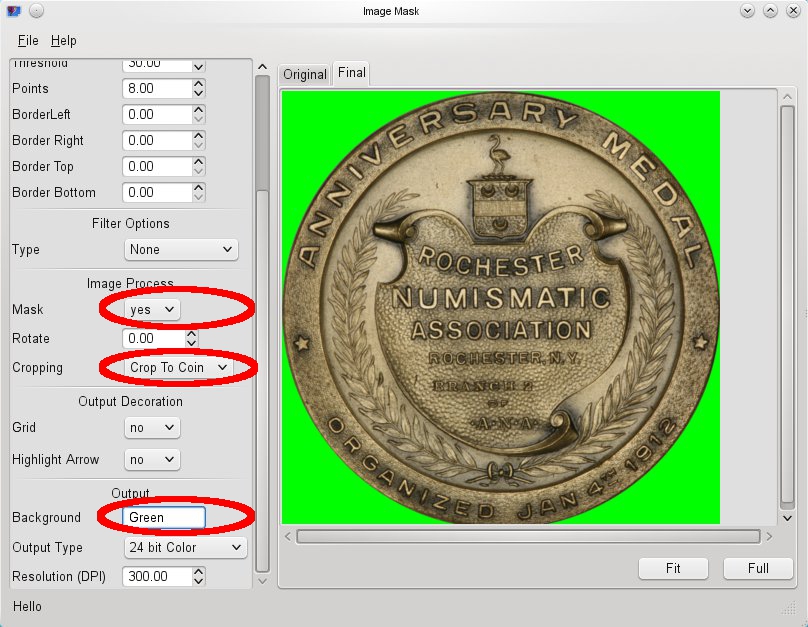Click the Fit button
The height and width of the screenshot is (627, 808).
pyautogui.click(x=673, y=568)
